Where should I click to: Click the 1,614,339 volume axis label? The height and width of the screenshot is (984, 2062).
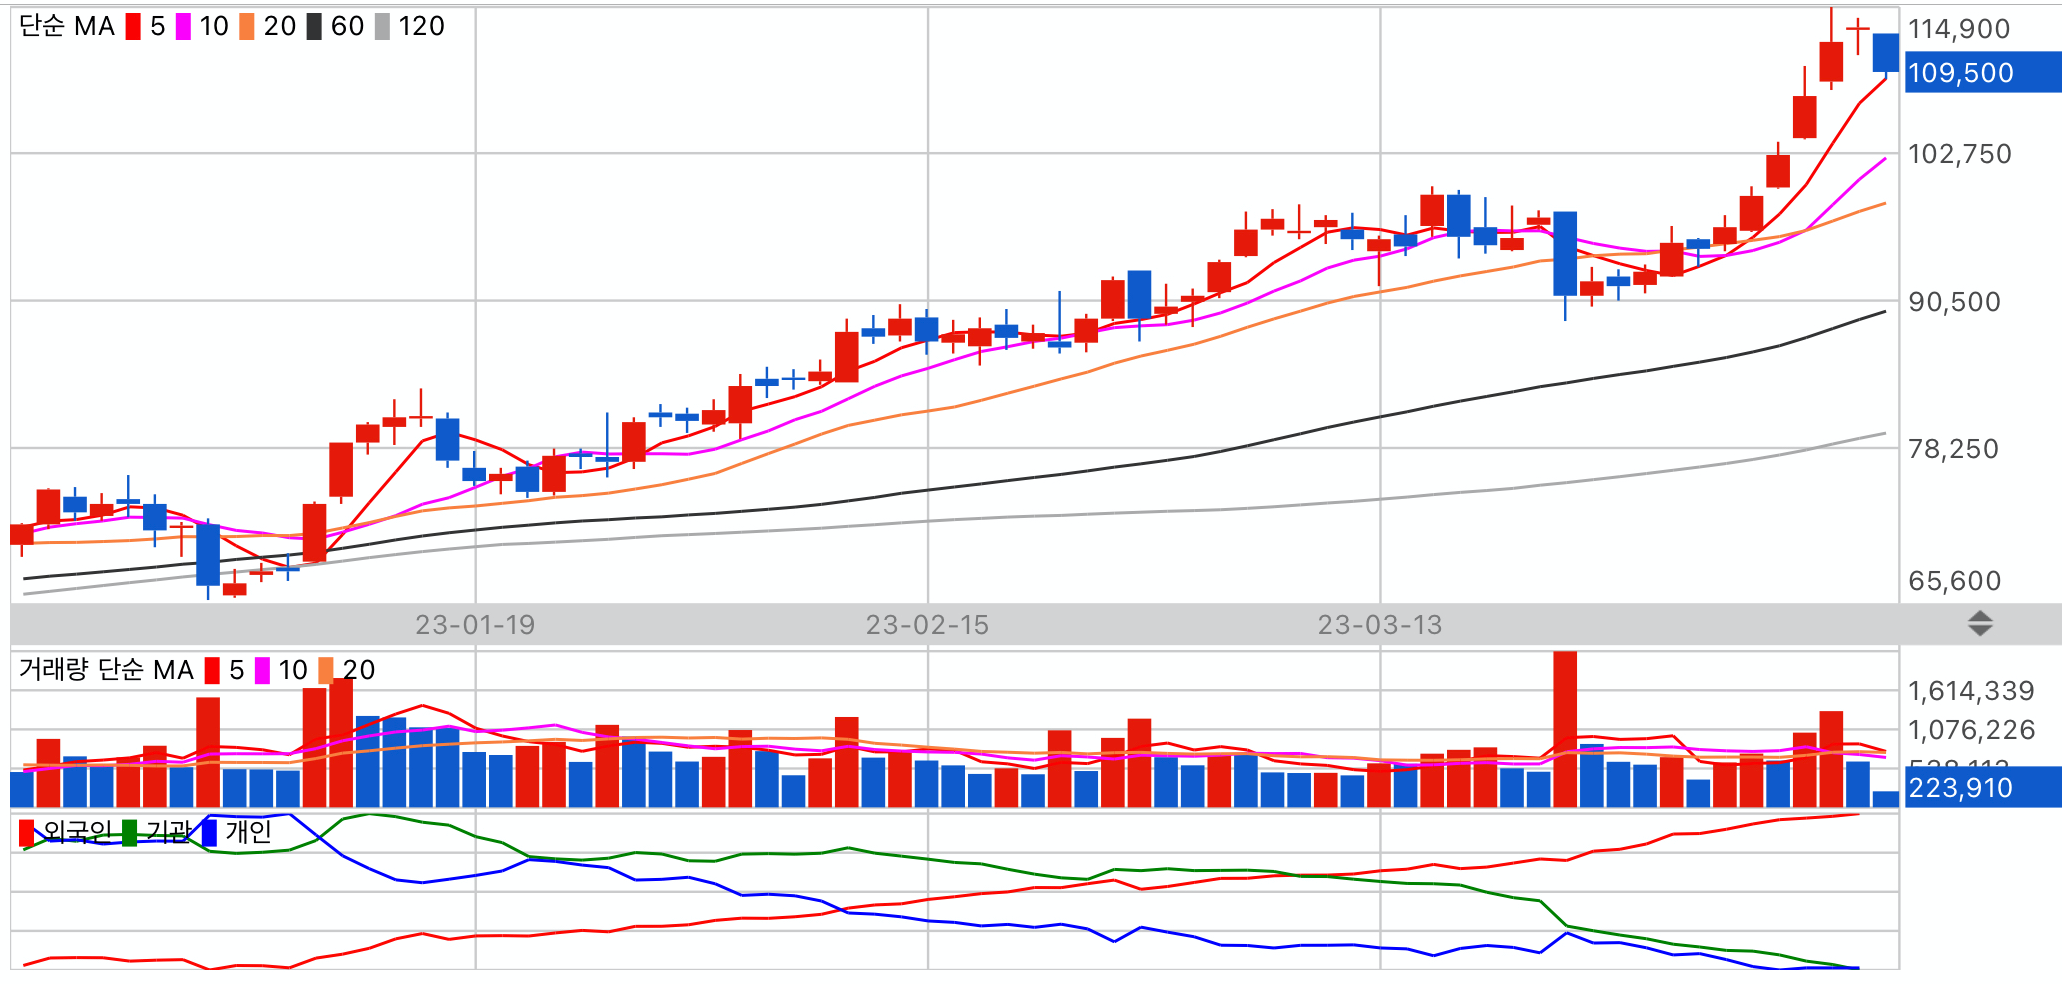point(1971,691)
